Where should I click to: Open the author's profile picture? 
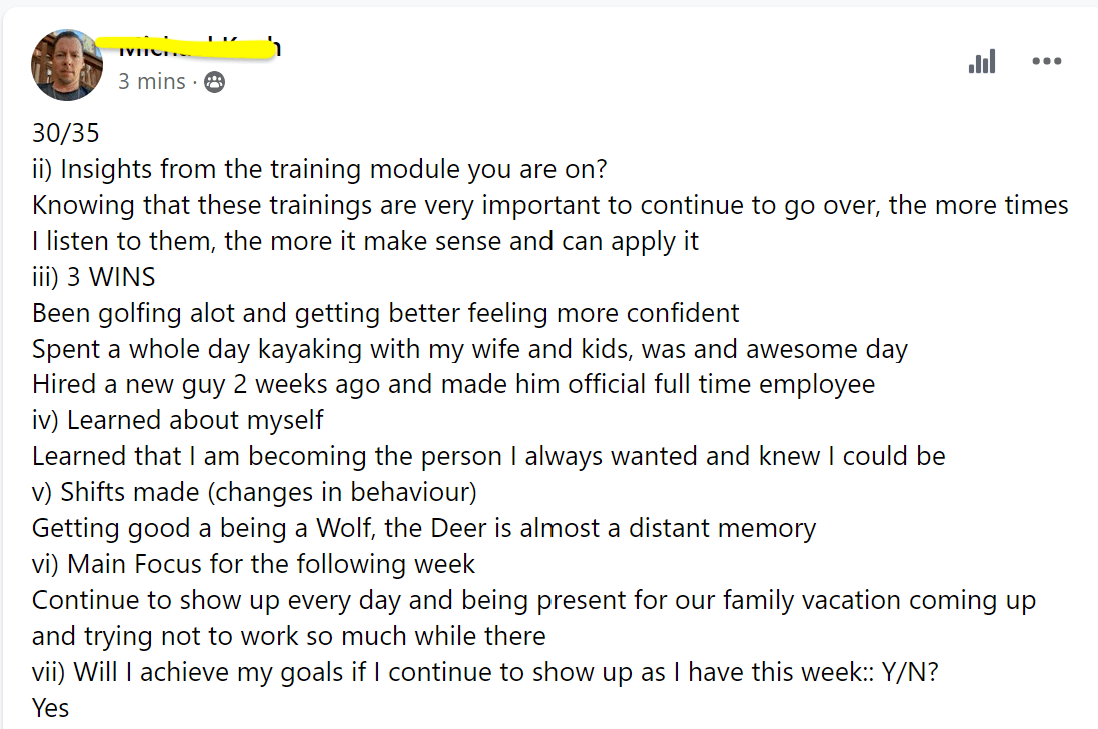click(x=67, y=65)
